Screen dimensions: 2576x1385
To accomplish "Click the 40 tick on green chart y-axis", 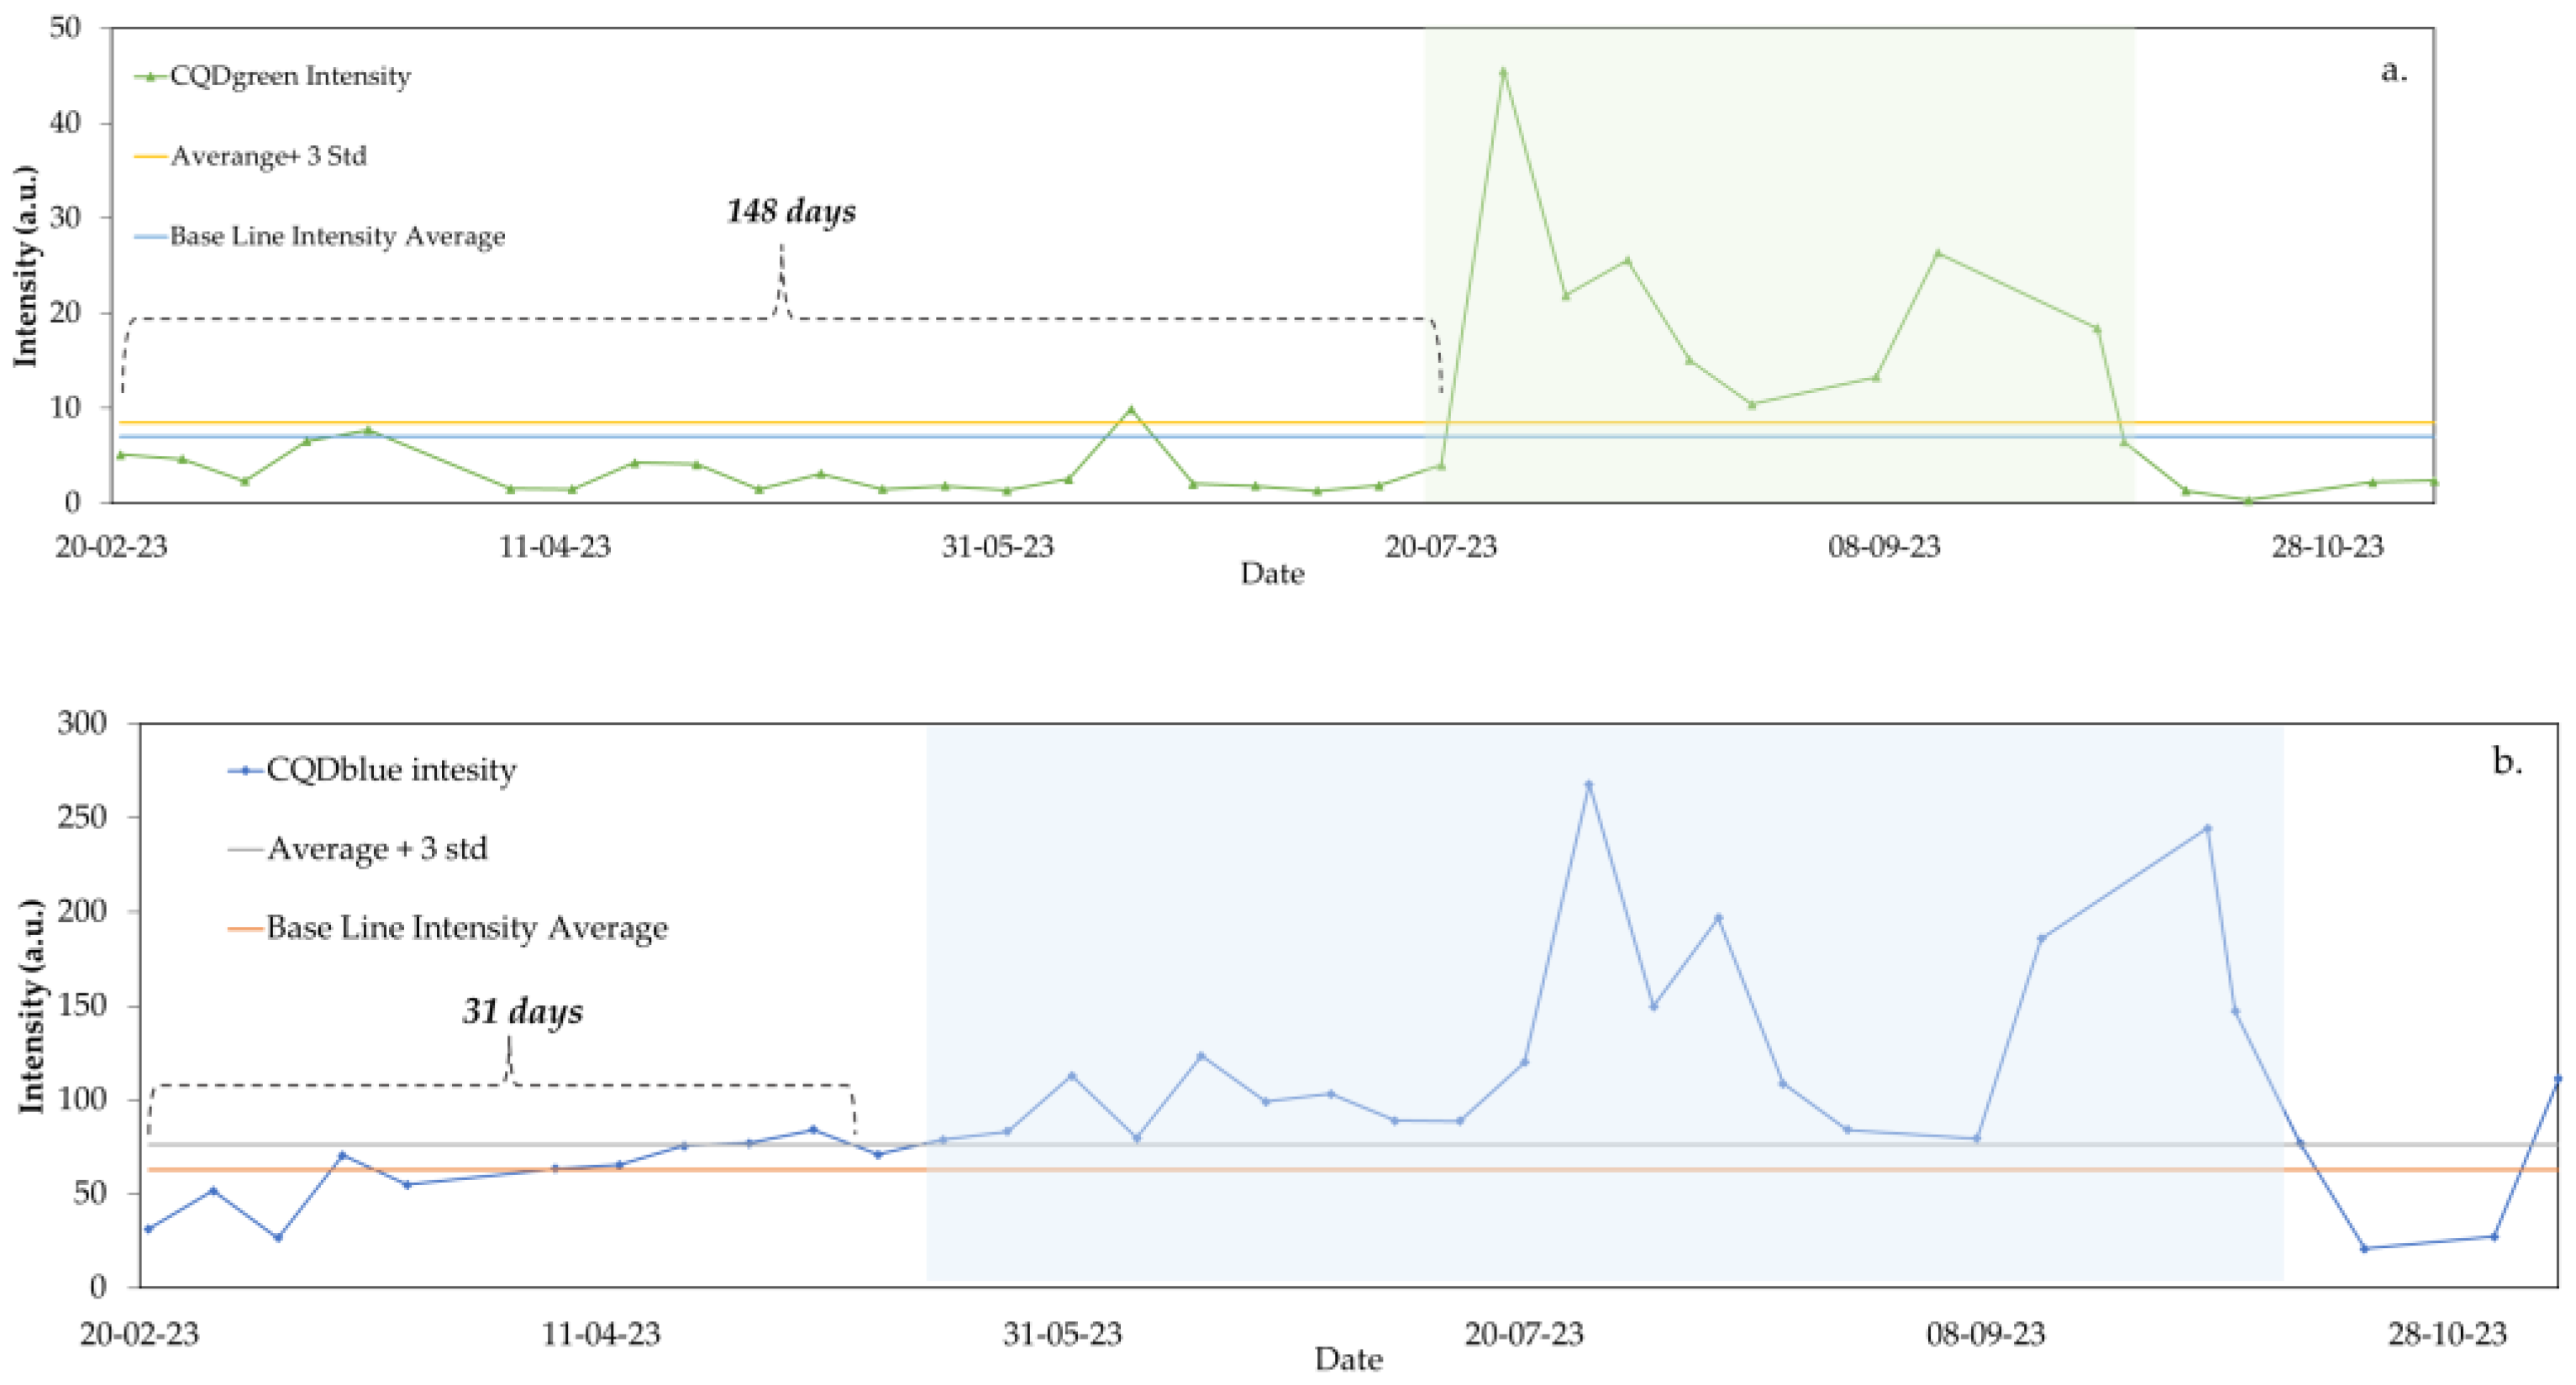I will (x=66, y=123).
